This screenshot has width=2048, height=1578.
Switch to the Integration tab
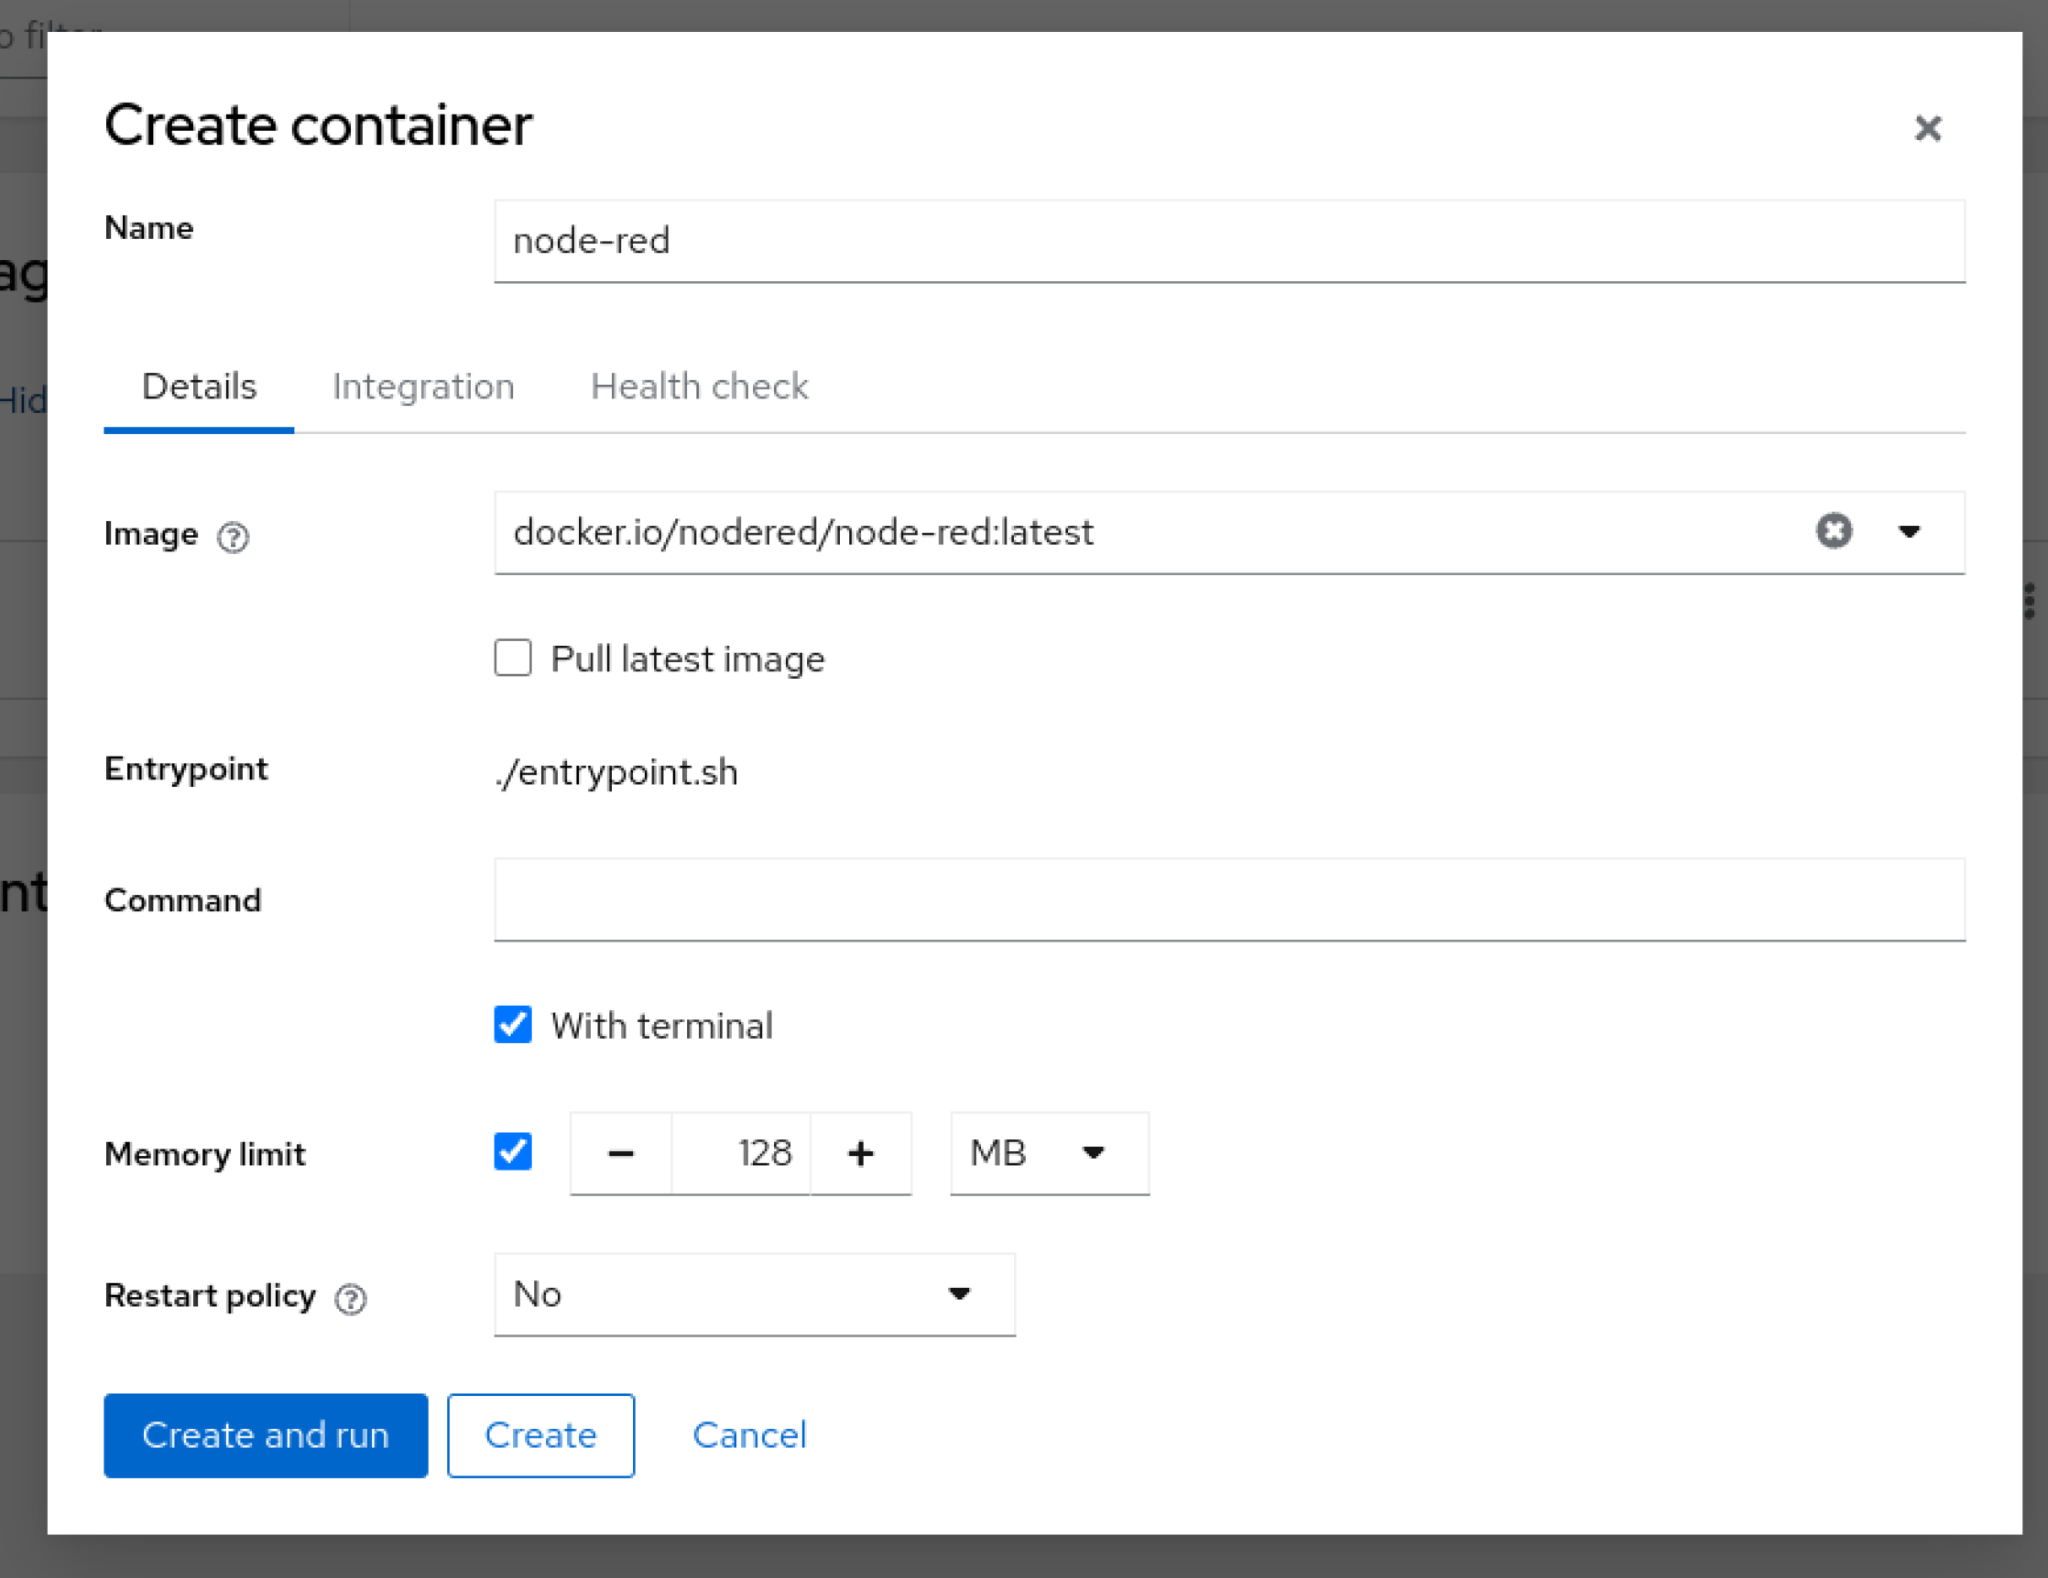[x=423, y=387]
